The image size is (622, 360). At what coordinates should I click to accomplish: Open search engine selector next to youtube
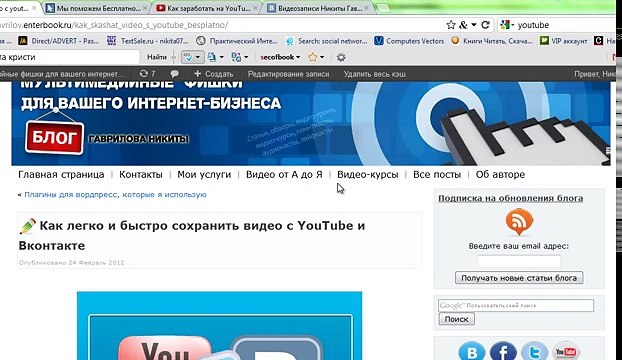[x=507, y=25]
